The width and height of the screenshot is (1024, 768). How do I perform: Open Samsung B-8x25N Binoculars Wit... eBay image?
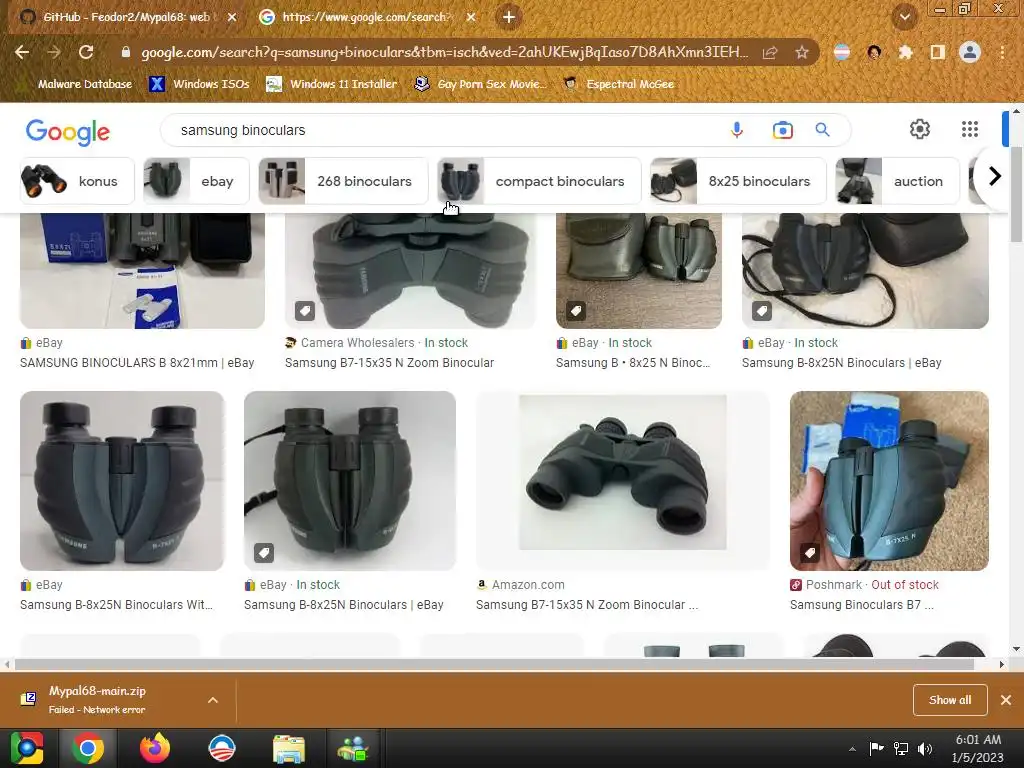coord(122,481)
